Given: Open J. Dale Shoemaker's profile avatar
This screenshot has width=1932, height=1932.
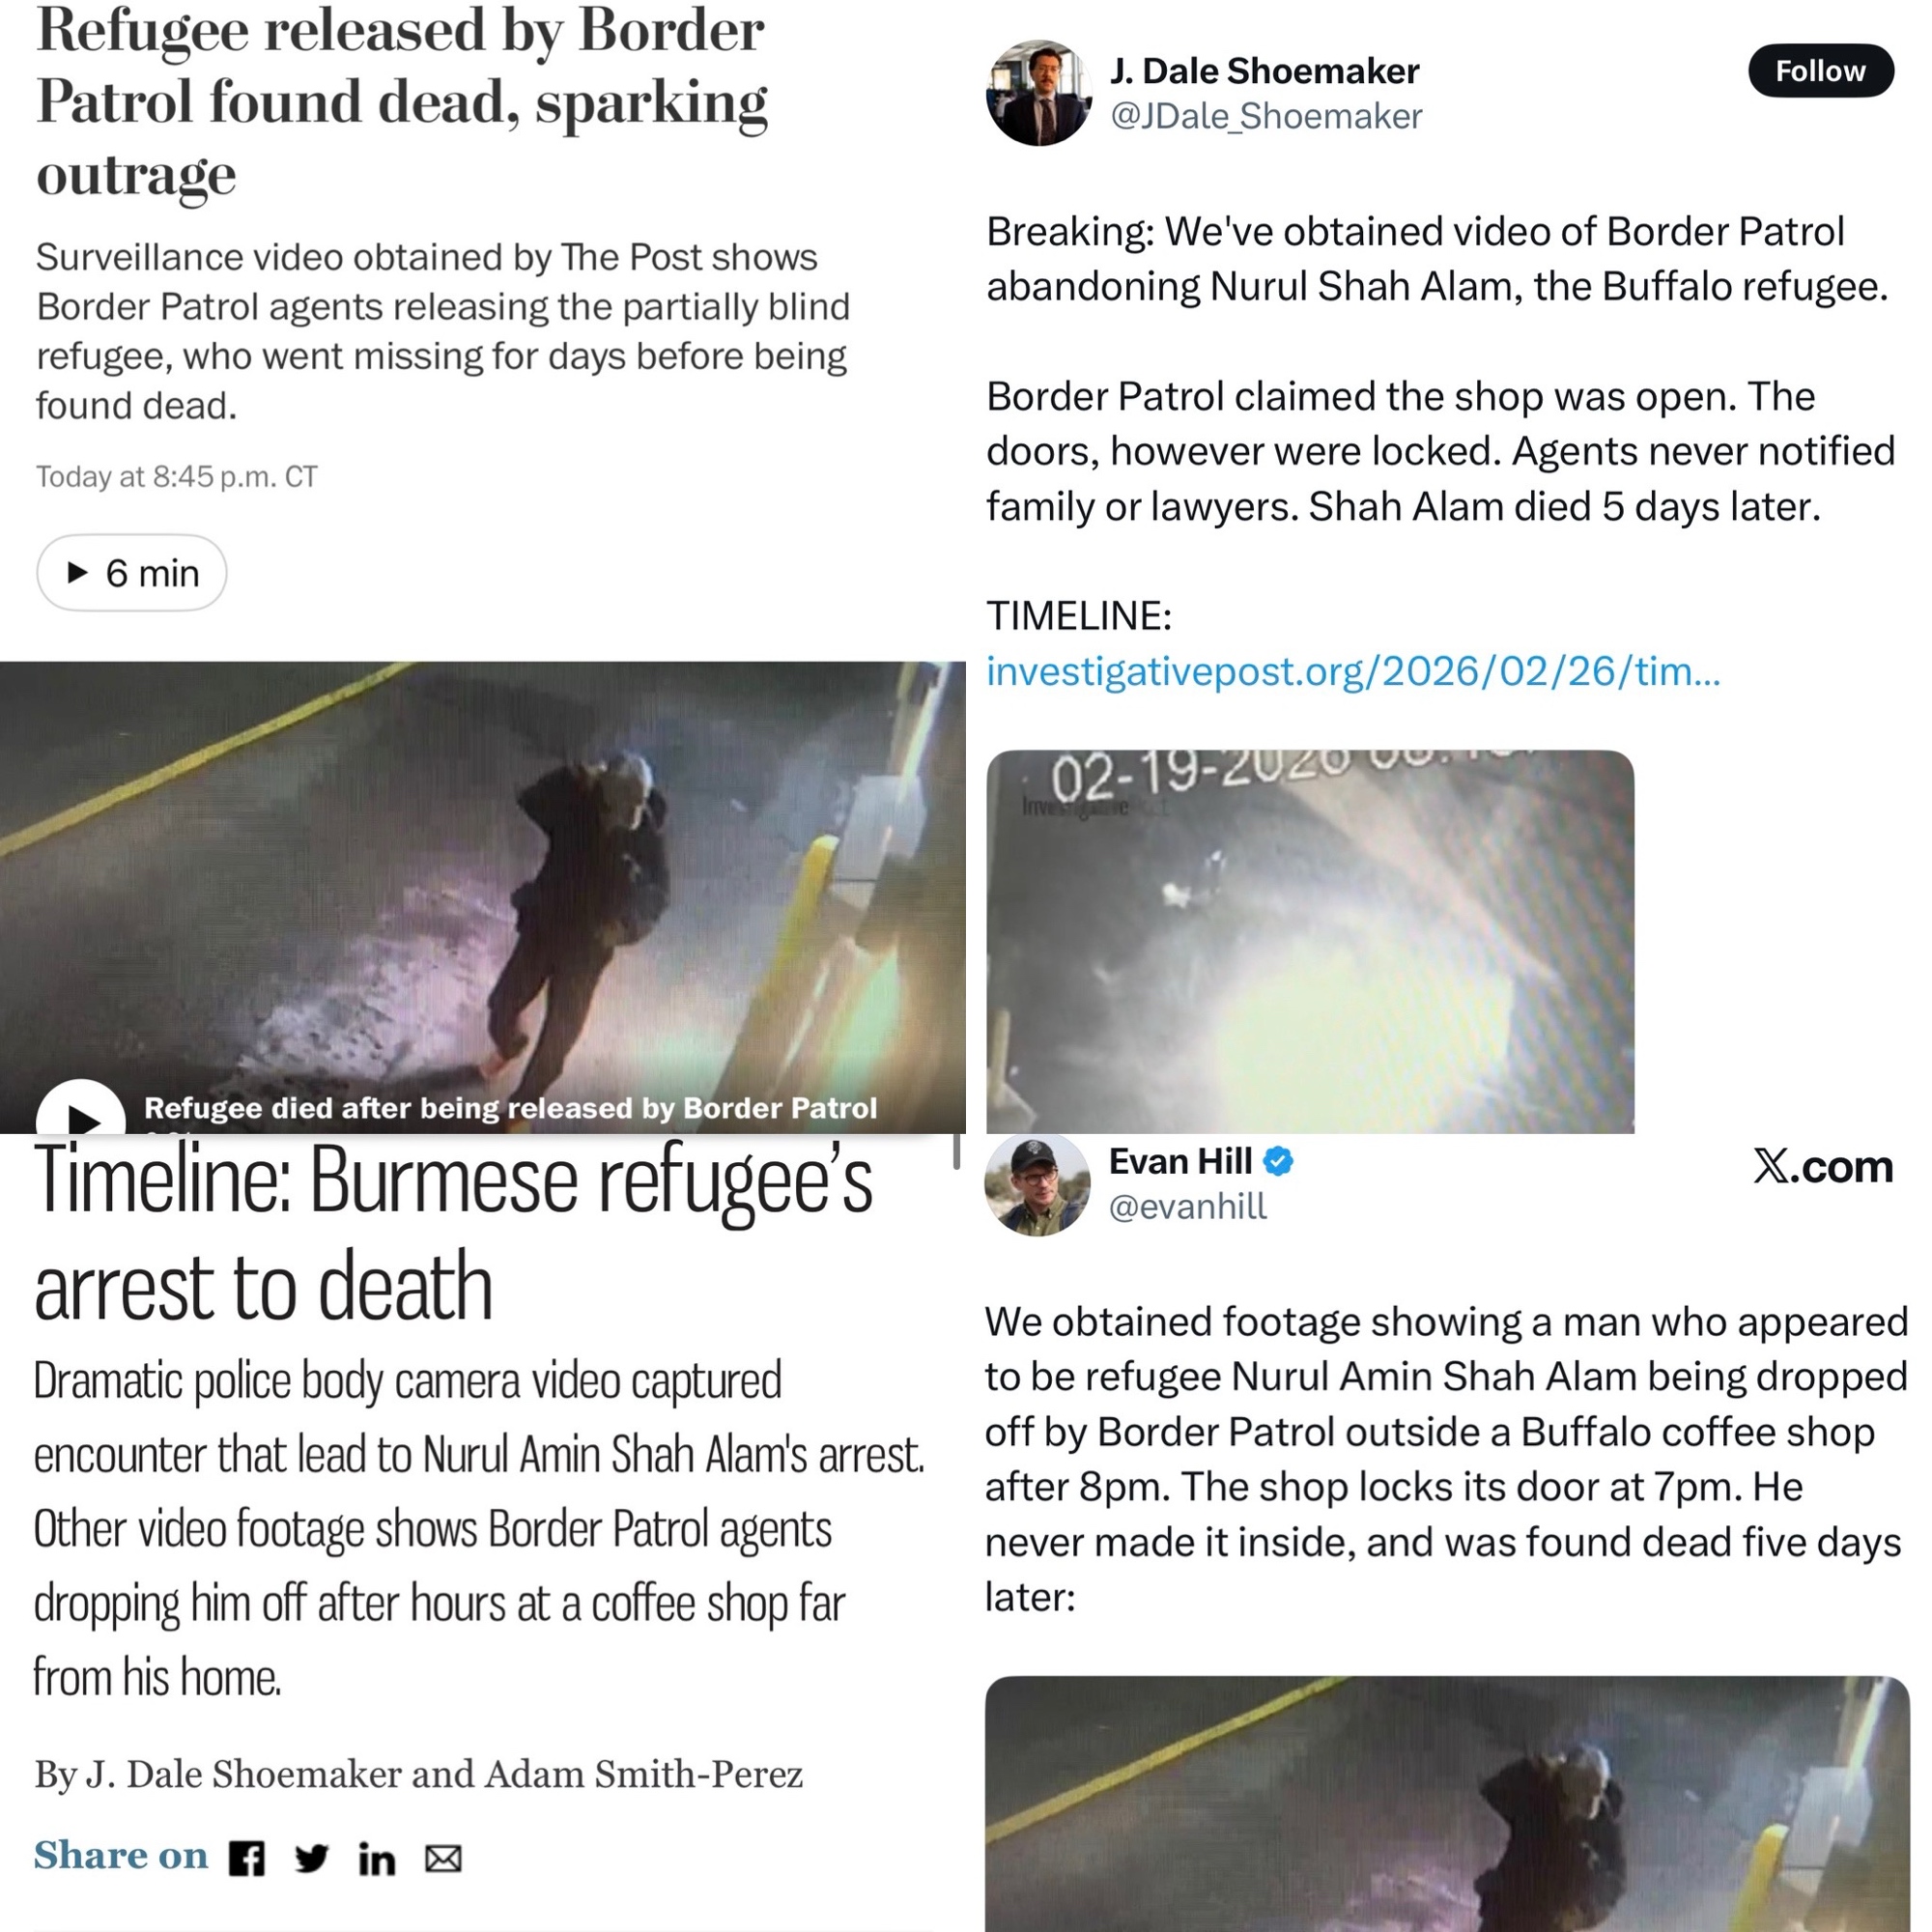Looking at the screenshot, I should [1038, 93].
